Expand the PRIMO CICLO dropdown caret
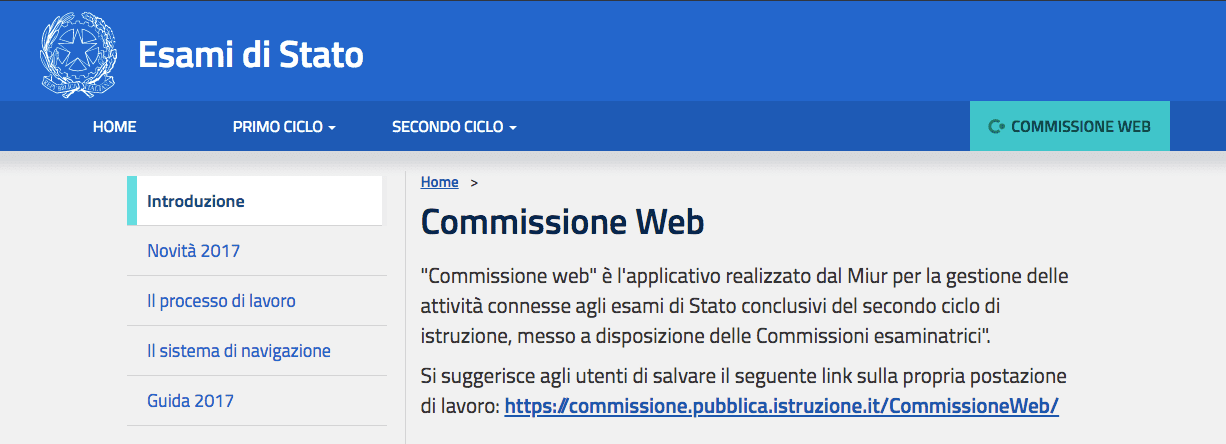This screenshot has width=1226, height=444. pos(331,128)
